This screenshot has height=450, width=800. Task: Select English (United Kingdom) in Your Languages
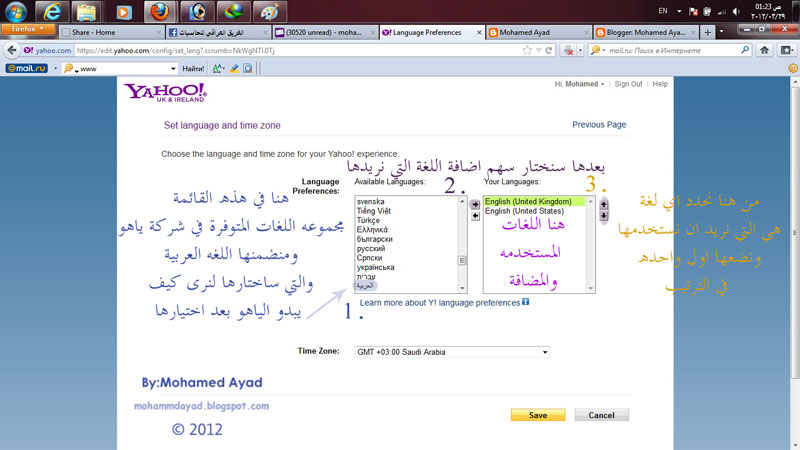tap(535, 202)
